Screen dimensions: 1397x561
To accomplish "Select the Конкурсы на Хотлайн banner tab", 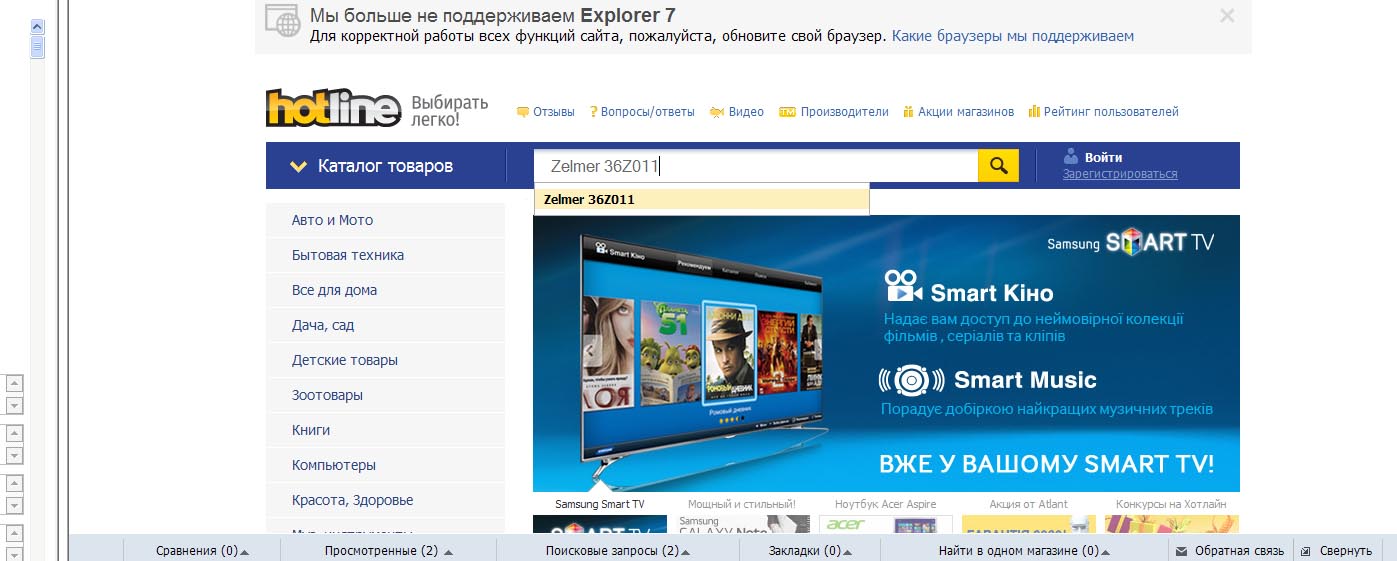I will (1171, 504).
